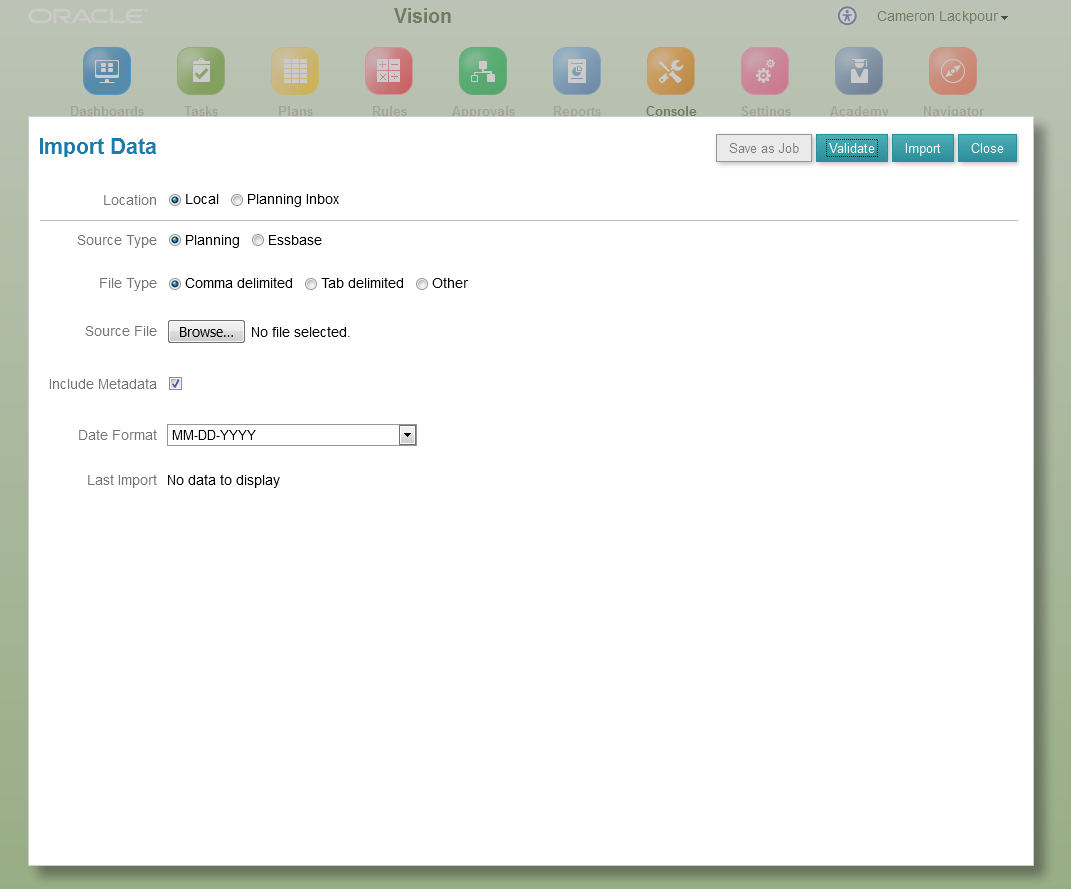
Task: Open the Academy icon
Action: (x=859, y=71)
